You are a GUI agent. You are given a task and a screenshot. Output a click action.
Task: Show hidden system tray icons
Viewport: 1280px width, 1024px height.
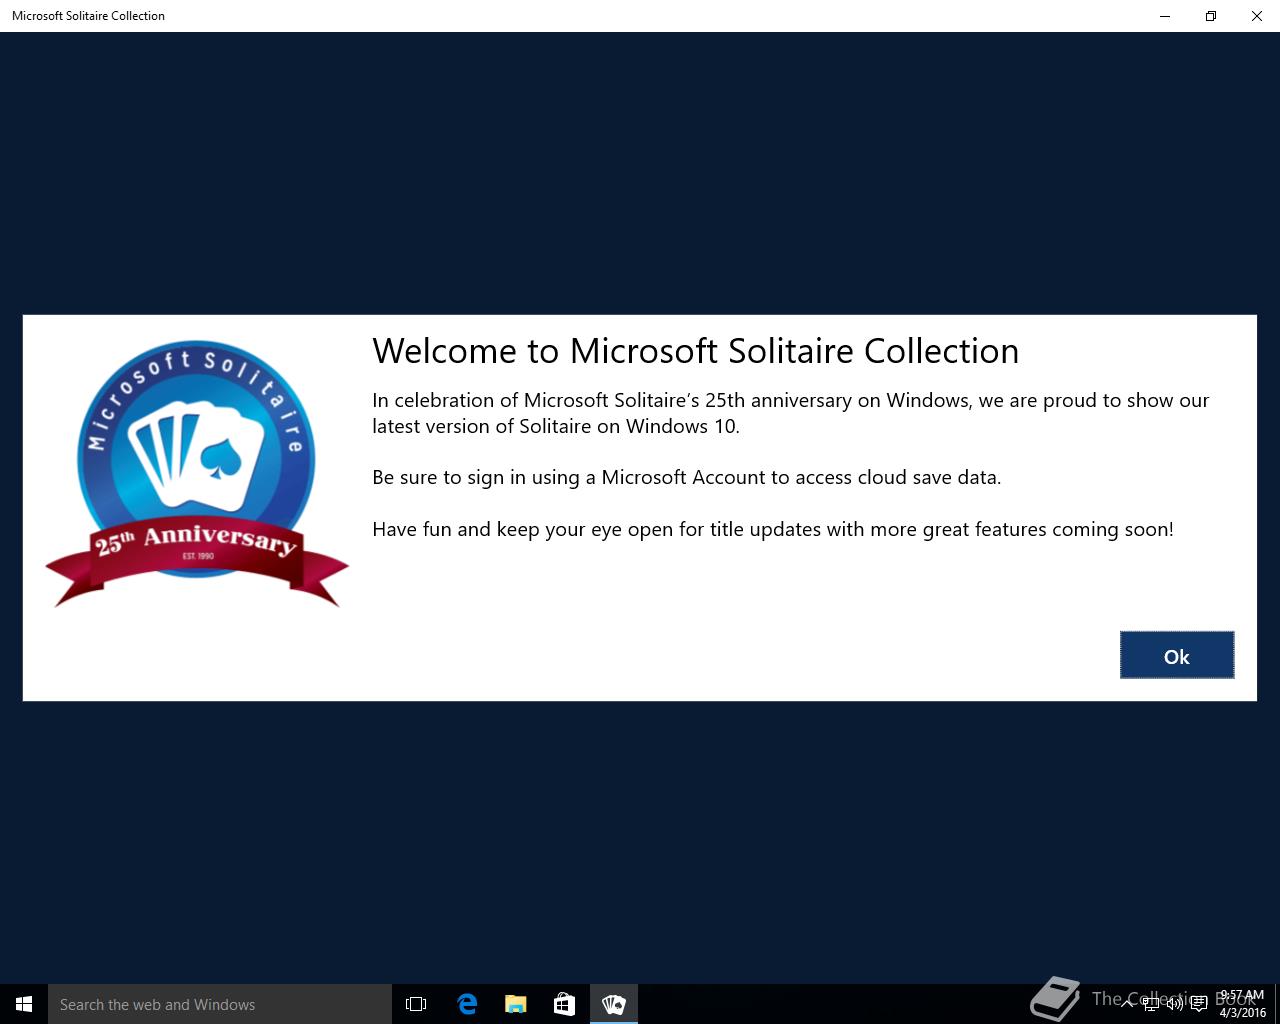1127,1004
